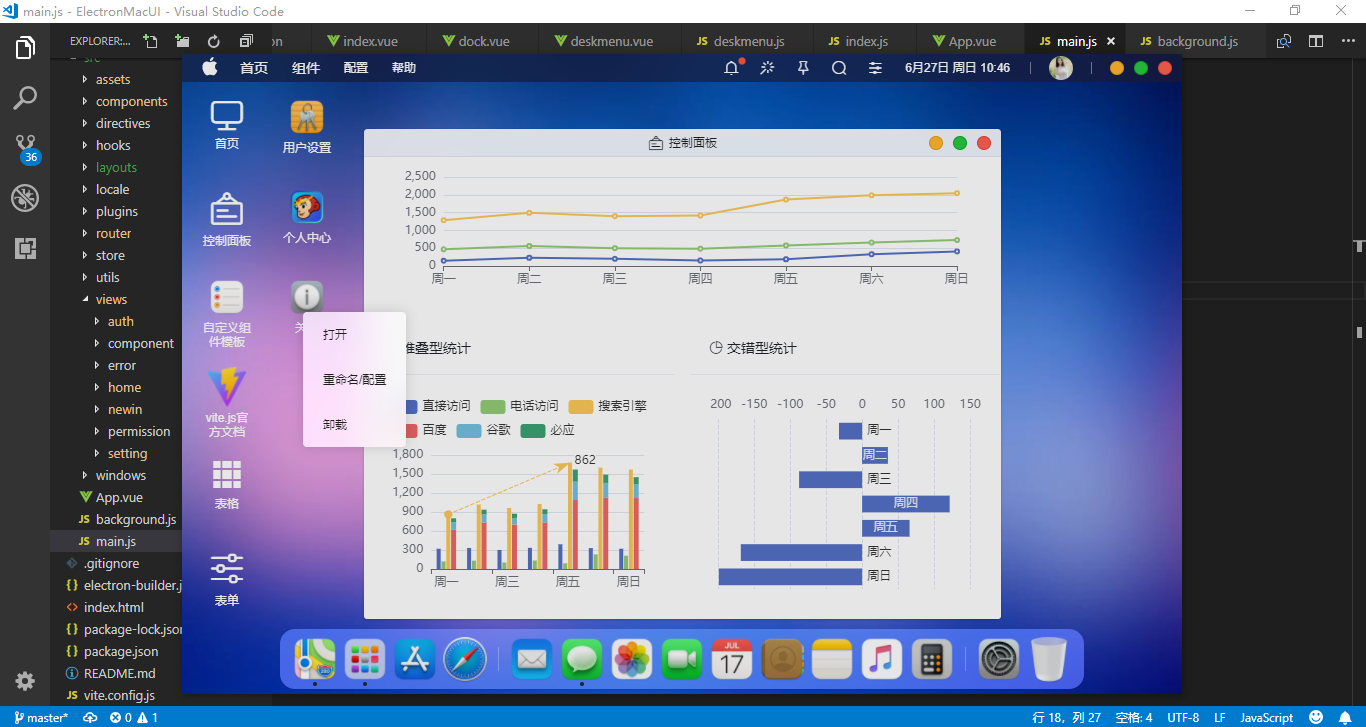
Task: Open the Calculator from the dock
Action: 931,658
